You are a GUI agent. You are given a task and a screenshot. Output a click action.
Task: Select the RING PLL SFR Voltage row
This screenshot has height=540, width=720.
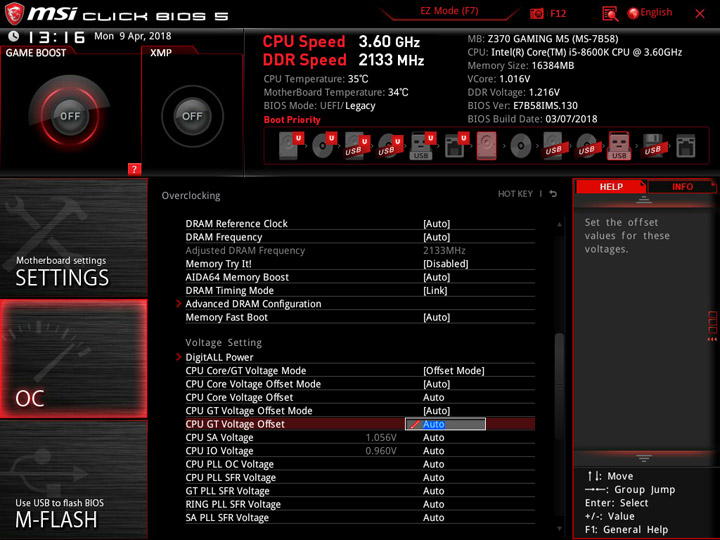click(360, 504)
